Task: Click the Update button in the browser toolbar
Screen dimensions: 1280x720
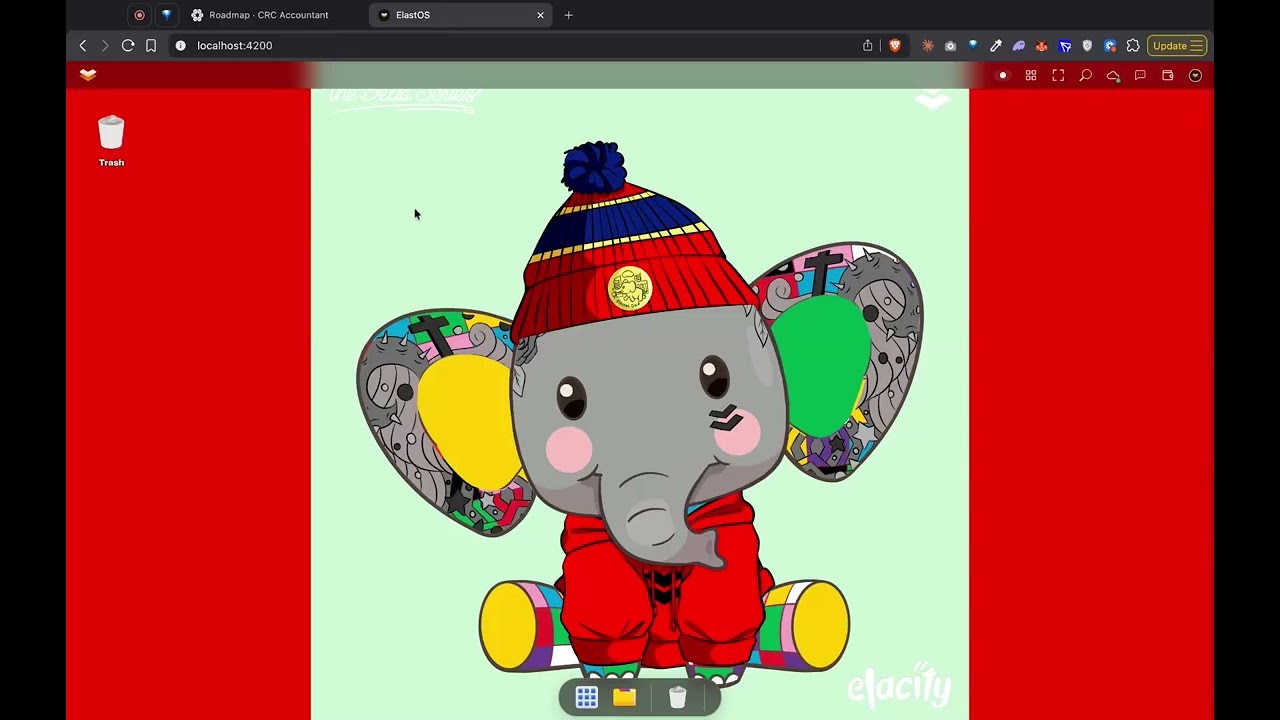Action: click(1177, 45)
